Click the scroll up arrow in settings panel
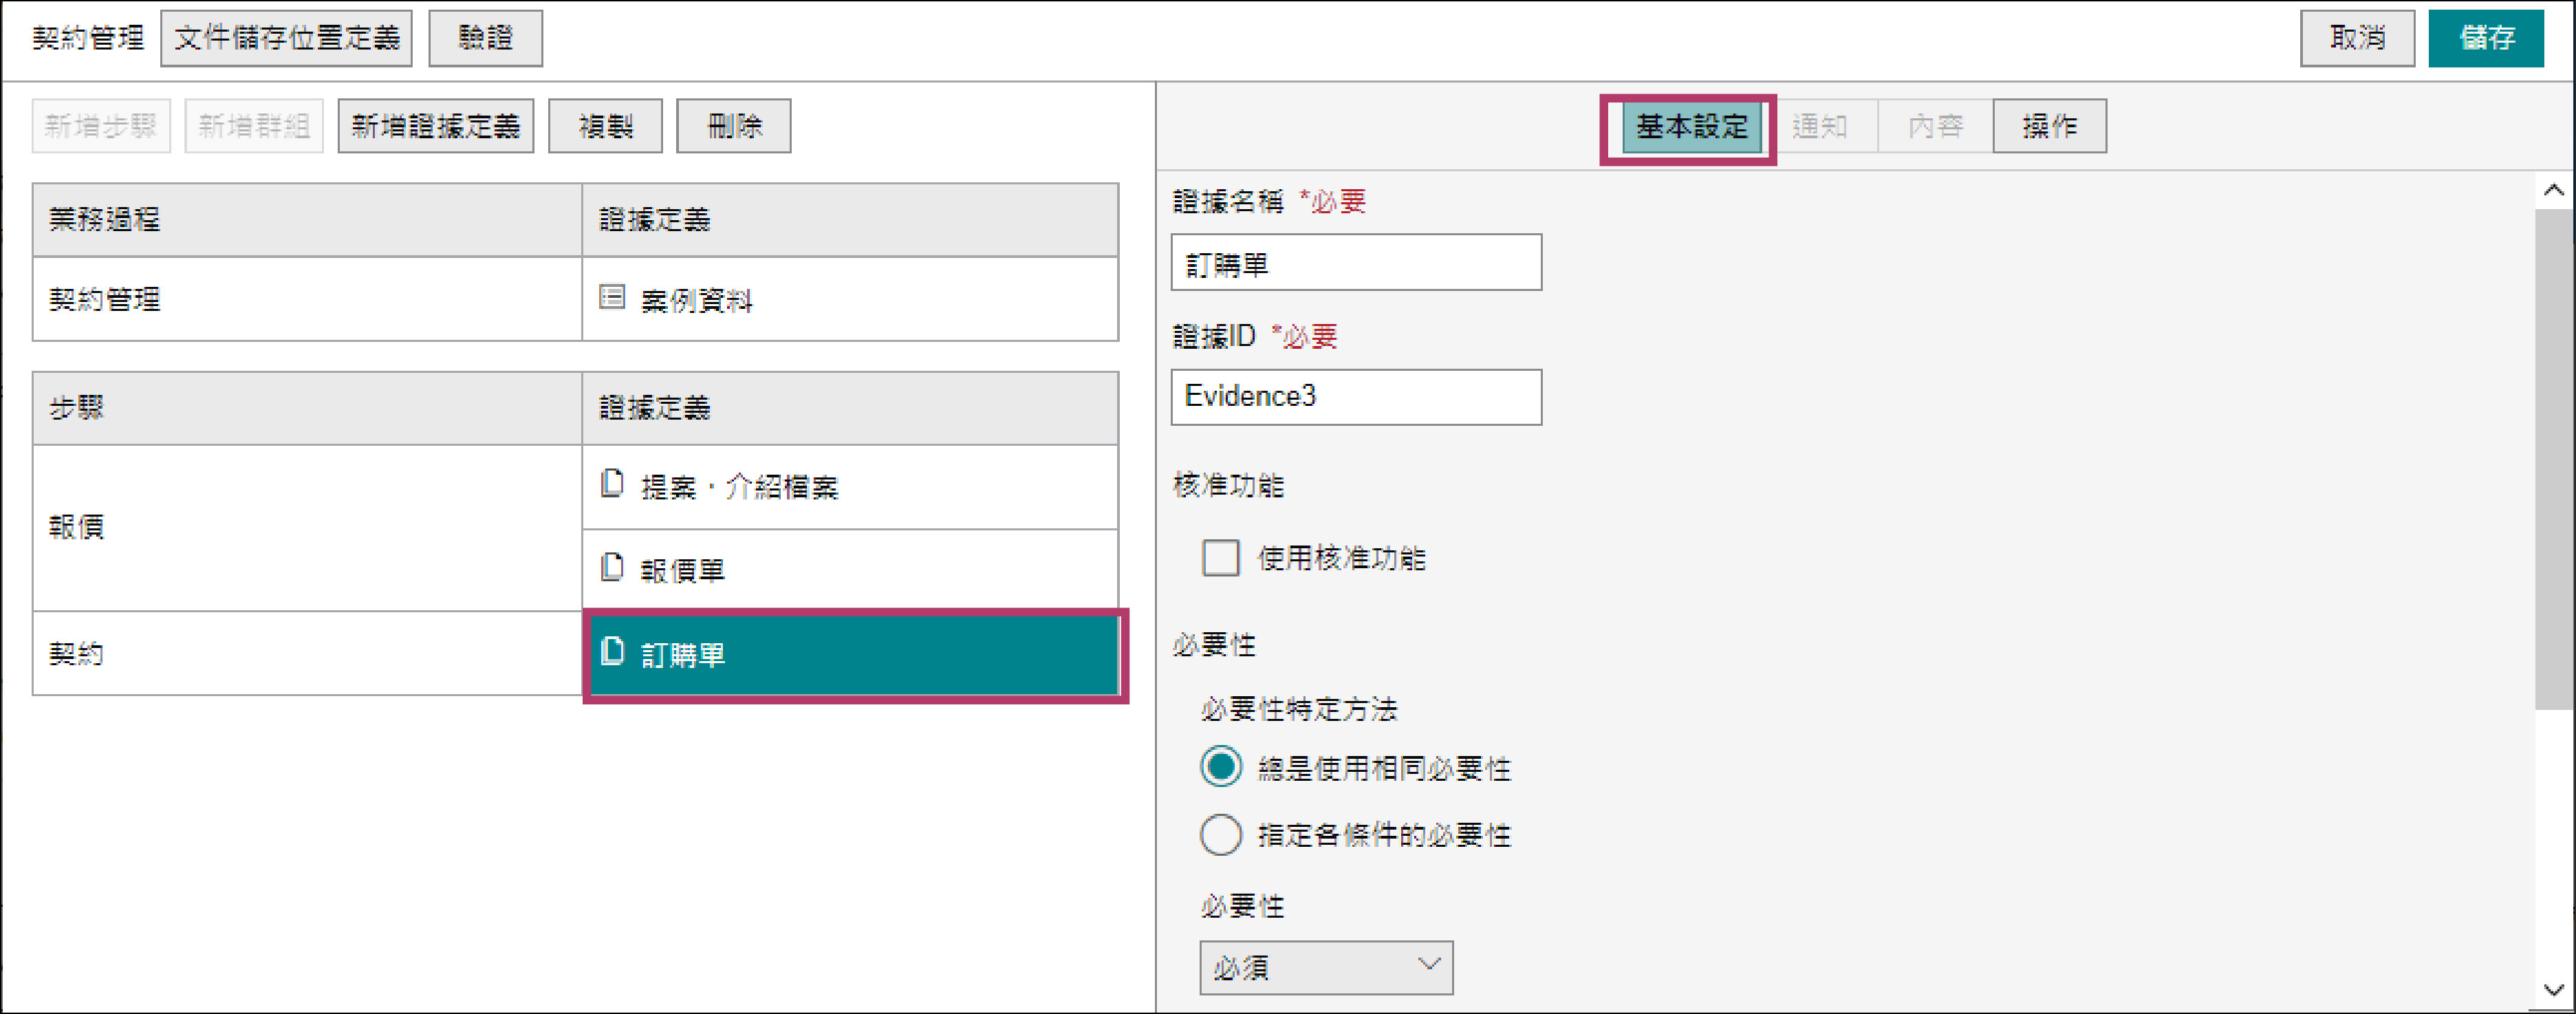The image size is (2576, 1014). (2553, 190)
